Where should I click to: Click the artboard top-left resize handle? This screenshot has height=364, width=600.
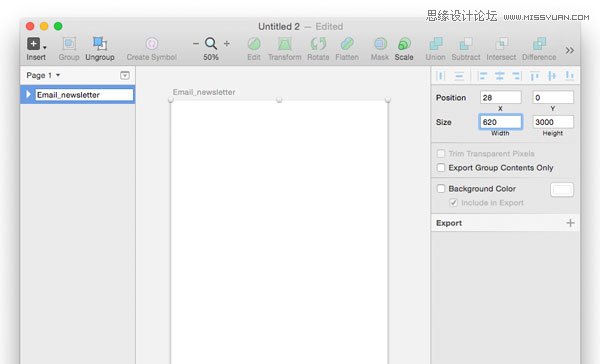pos(171,100)
